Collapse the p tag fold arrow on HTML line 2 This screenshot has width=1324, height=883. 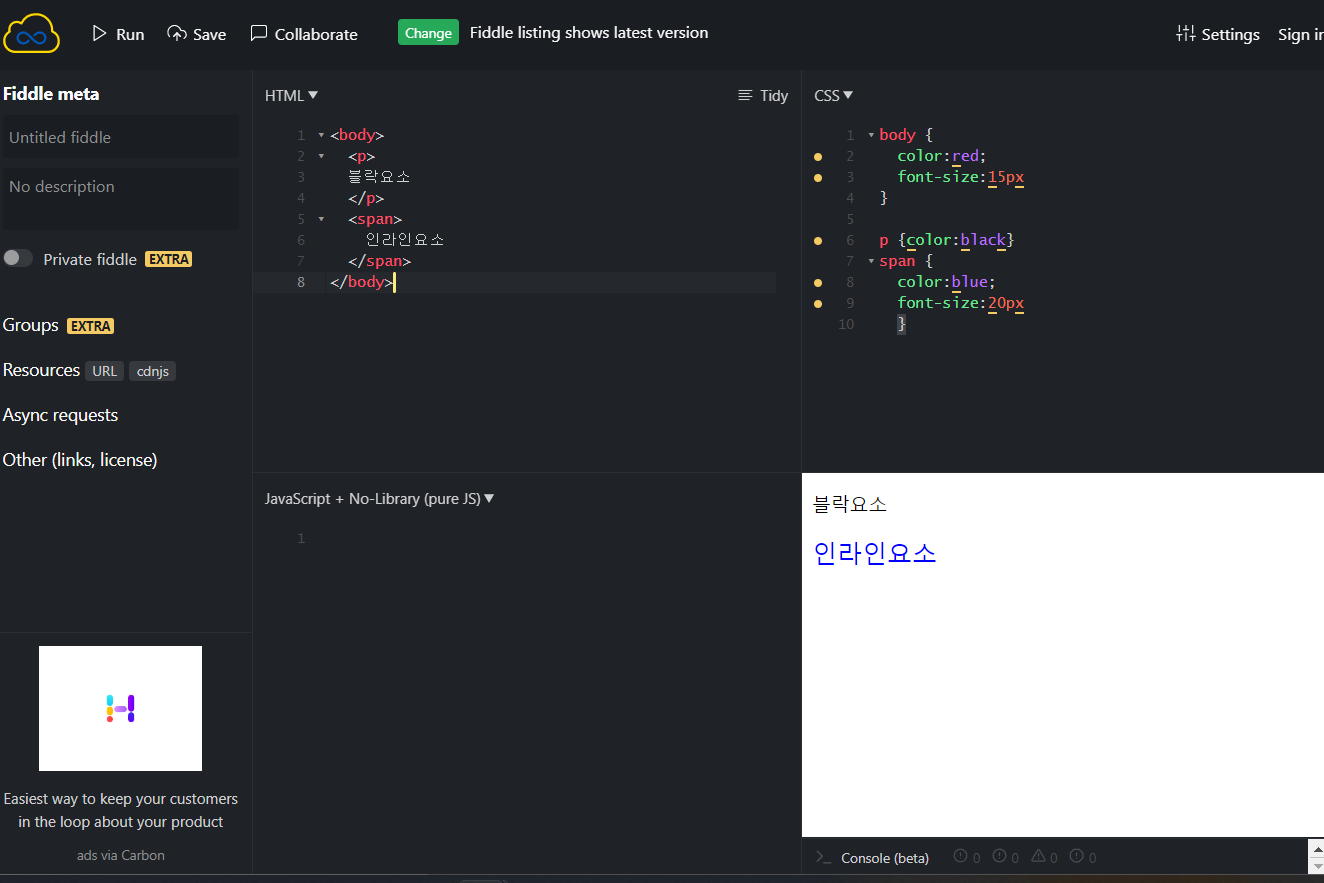321,156
